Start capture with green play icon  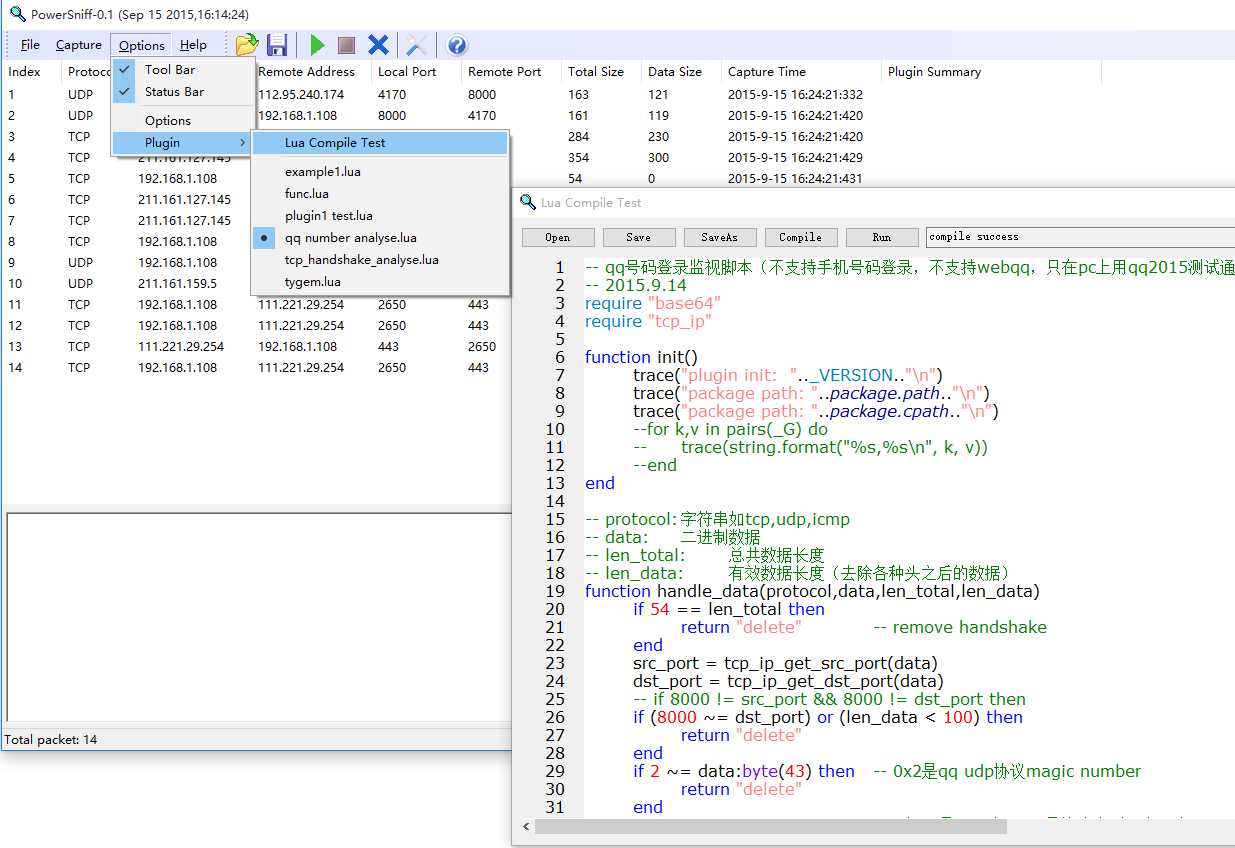318,45
